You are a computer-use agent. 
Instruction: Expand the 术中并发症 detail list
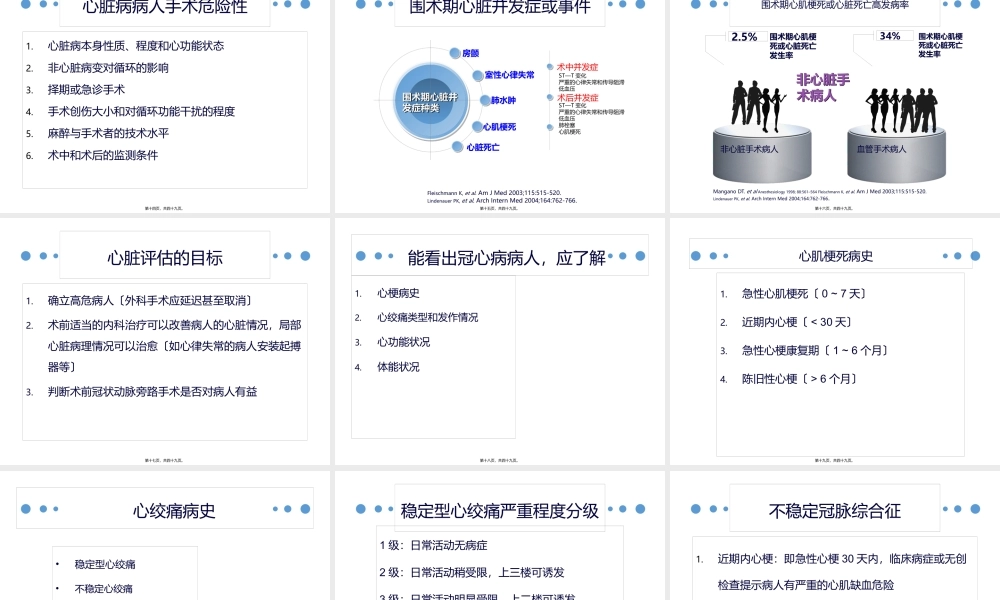(x=578, y=65)
